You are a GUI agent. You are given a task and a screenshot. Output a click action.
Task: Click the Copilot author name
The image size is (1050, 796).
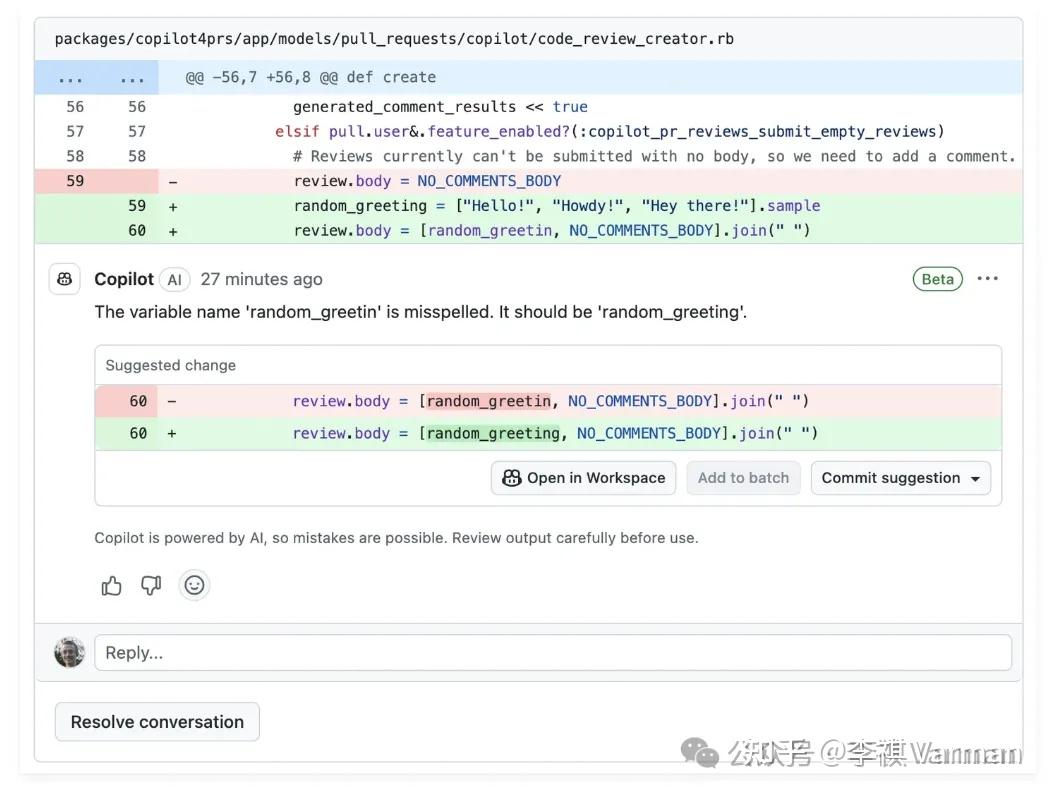(124, 279)
